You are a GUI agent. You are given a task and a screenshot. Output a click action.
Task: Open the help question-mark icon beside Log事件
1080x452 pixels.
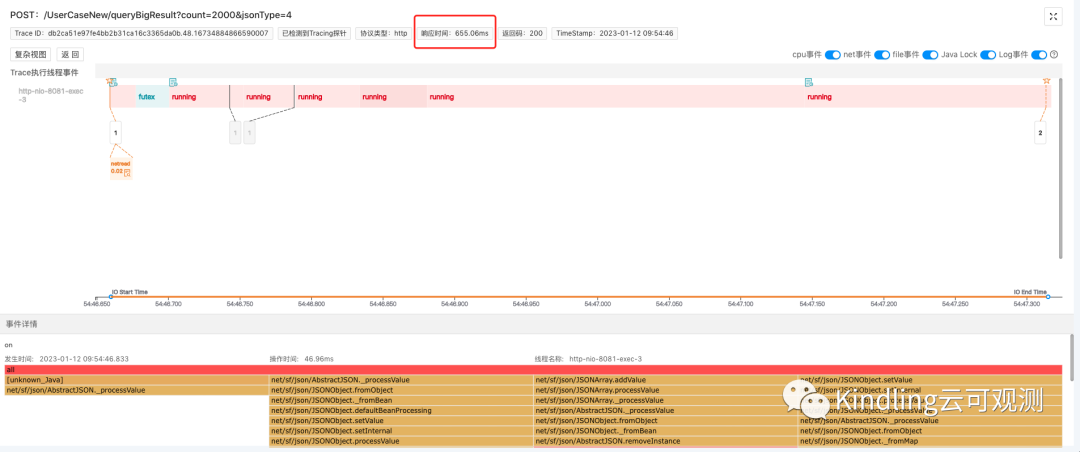[1054, 54]
